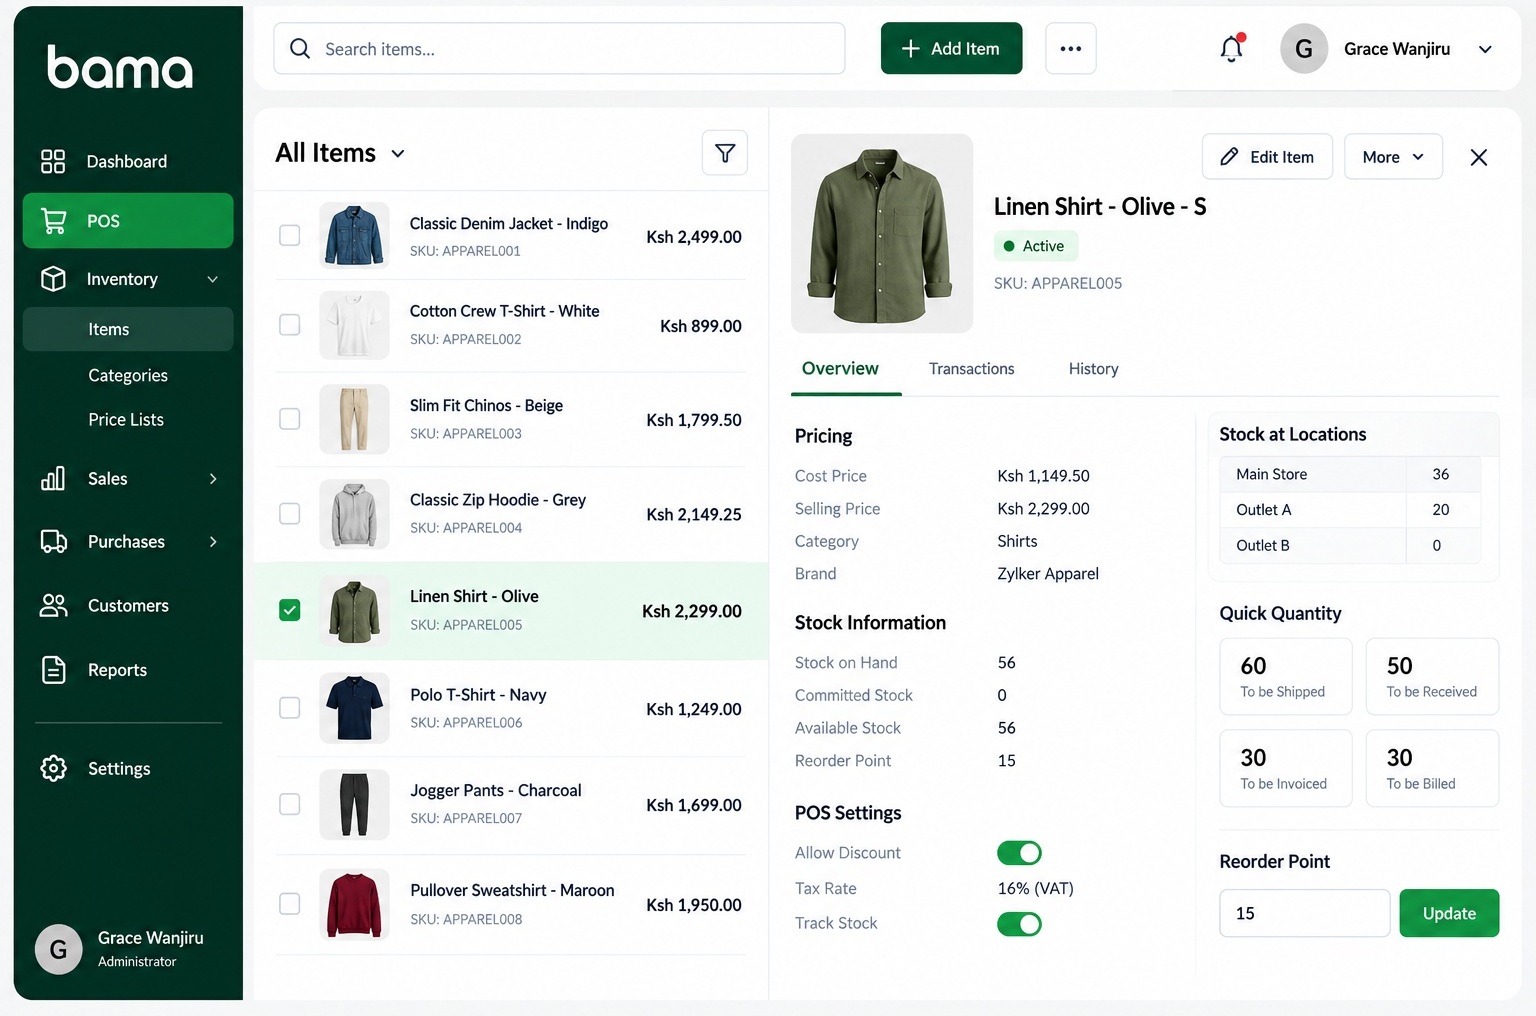The image size is (1536, 1016).
Task: Open the three-dot options menu
Action: (x=1071, y=48)
